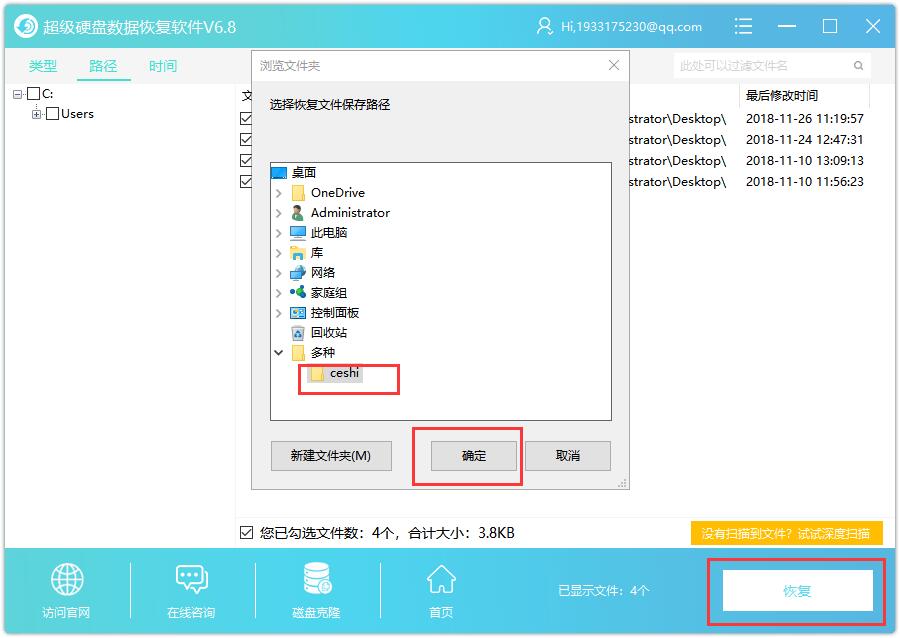Toggle the 您已勾选文件数 checkbox
Viewport: 900px width, 638px height.
point(247,533)
